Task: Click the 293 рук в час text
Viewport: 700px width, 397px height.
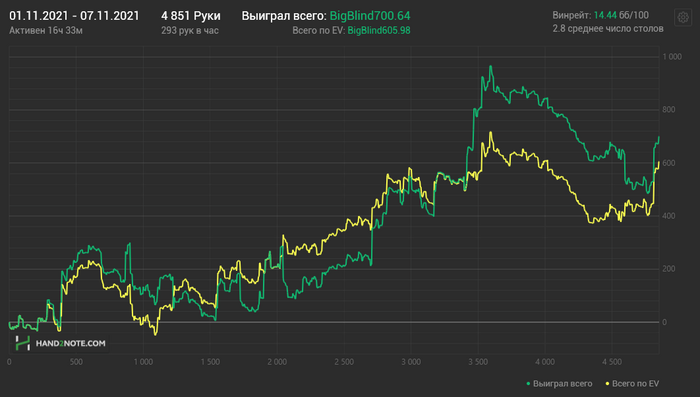Action: [x=190, y=30]
